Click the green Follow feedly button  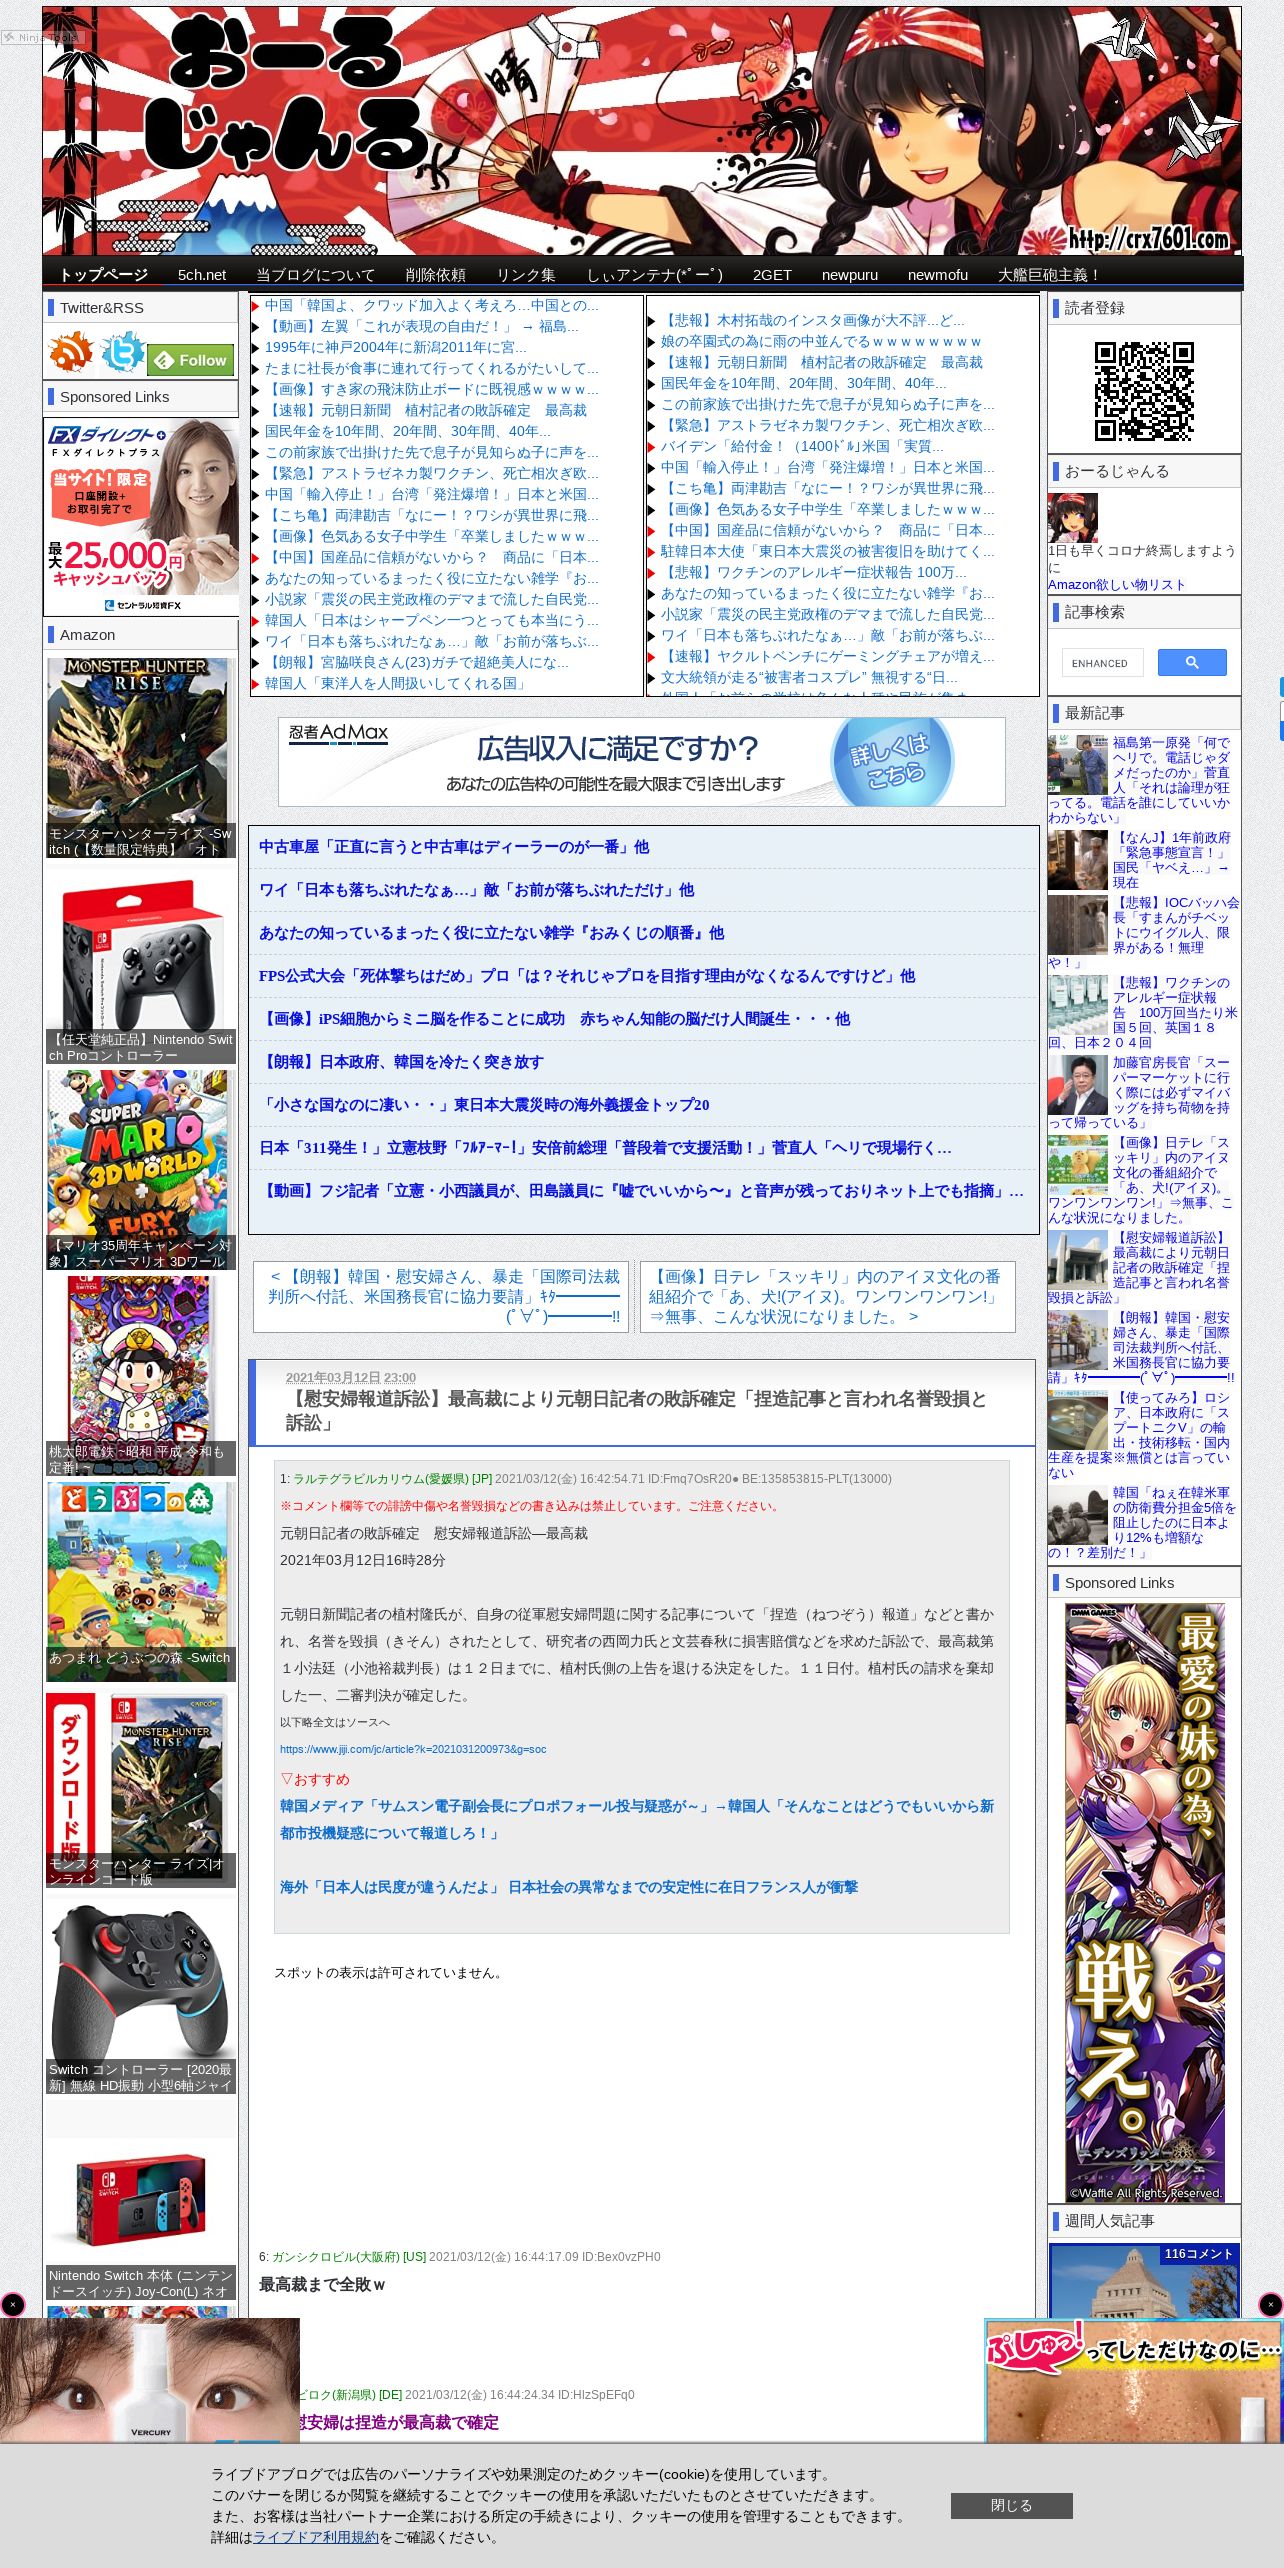point(191,360)
